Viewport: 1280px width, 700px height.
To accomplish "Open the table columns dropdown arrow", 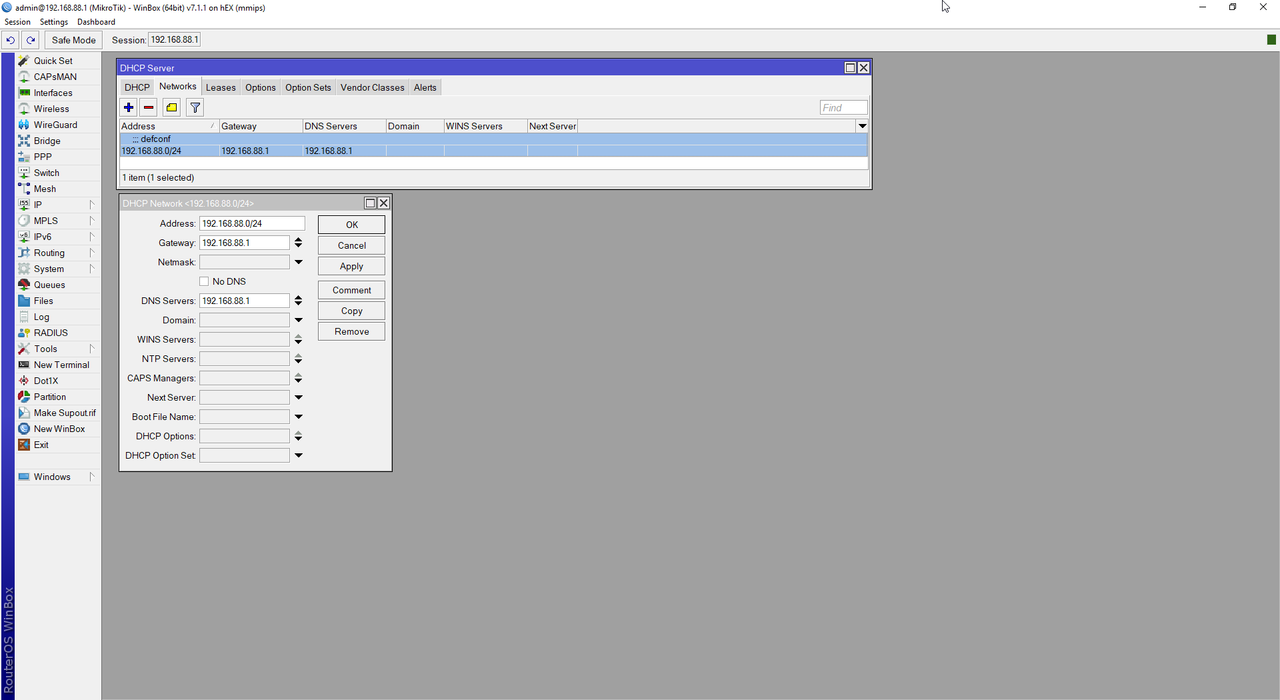I will (862, 126).
